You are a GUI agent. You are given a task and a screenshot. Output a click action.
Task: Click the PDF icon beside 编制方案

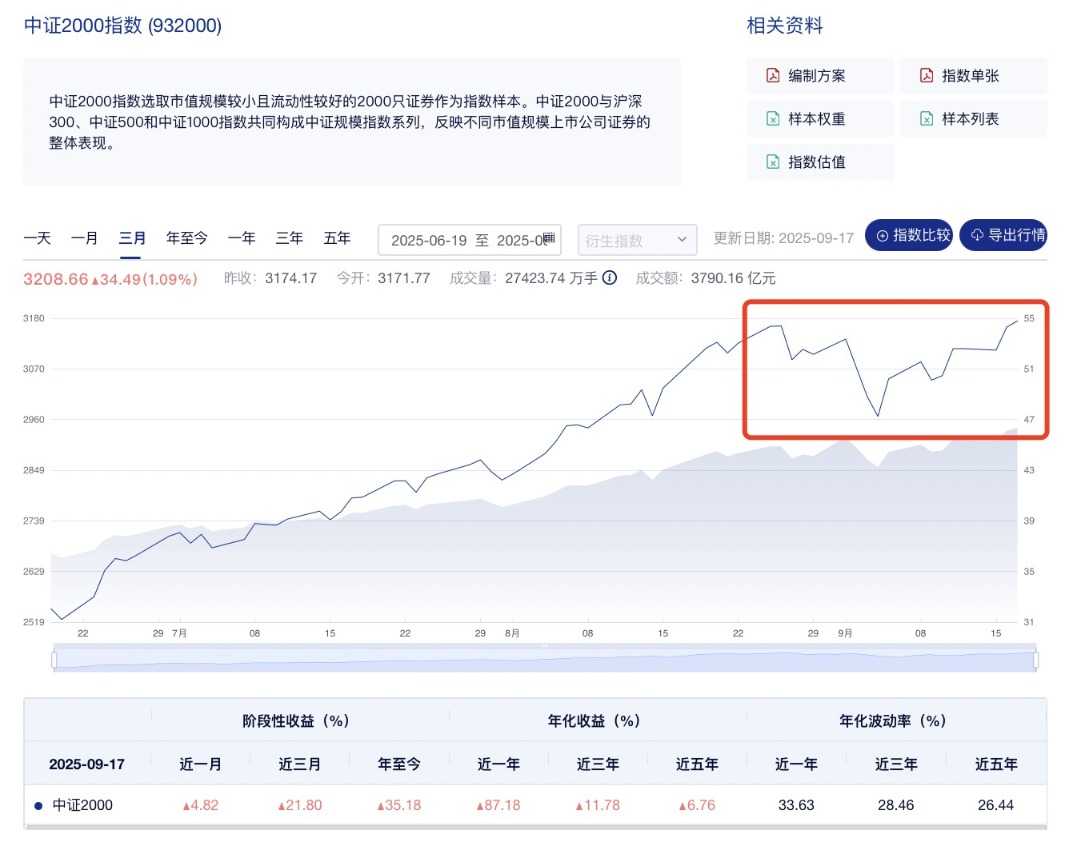click(772, 76)
